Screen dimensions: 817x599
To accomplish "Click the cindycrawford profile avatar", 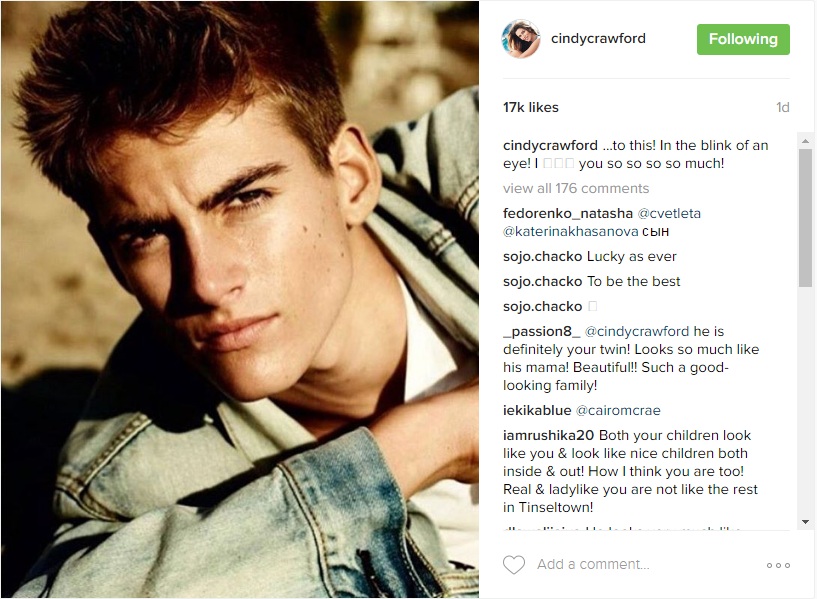I will point(521,39).
